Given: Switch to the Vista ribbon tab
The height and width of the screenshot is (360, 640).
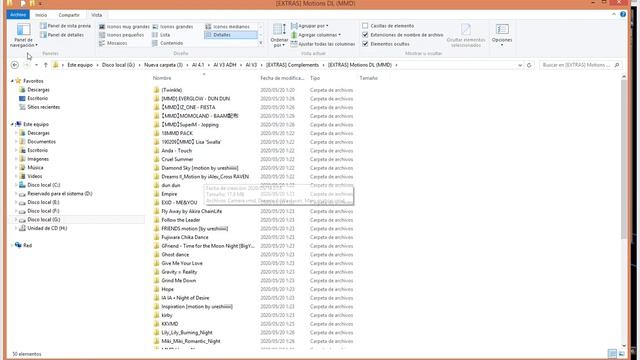Looking at the screenshot, I should (97, 15).
